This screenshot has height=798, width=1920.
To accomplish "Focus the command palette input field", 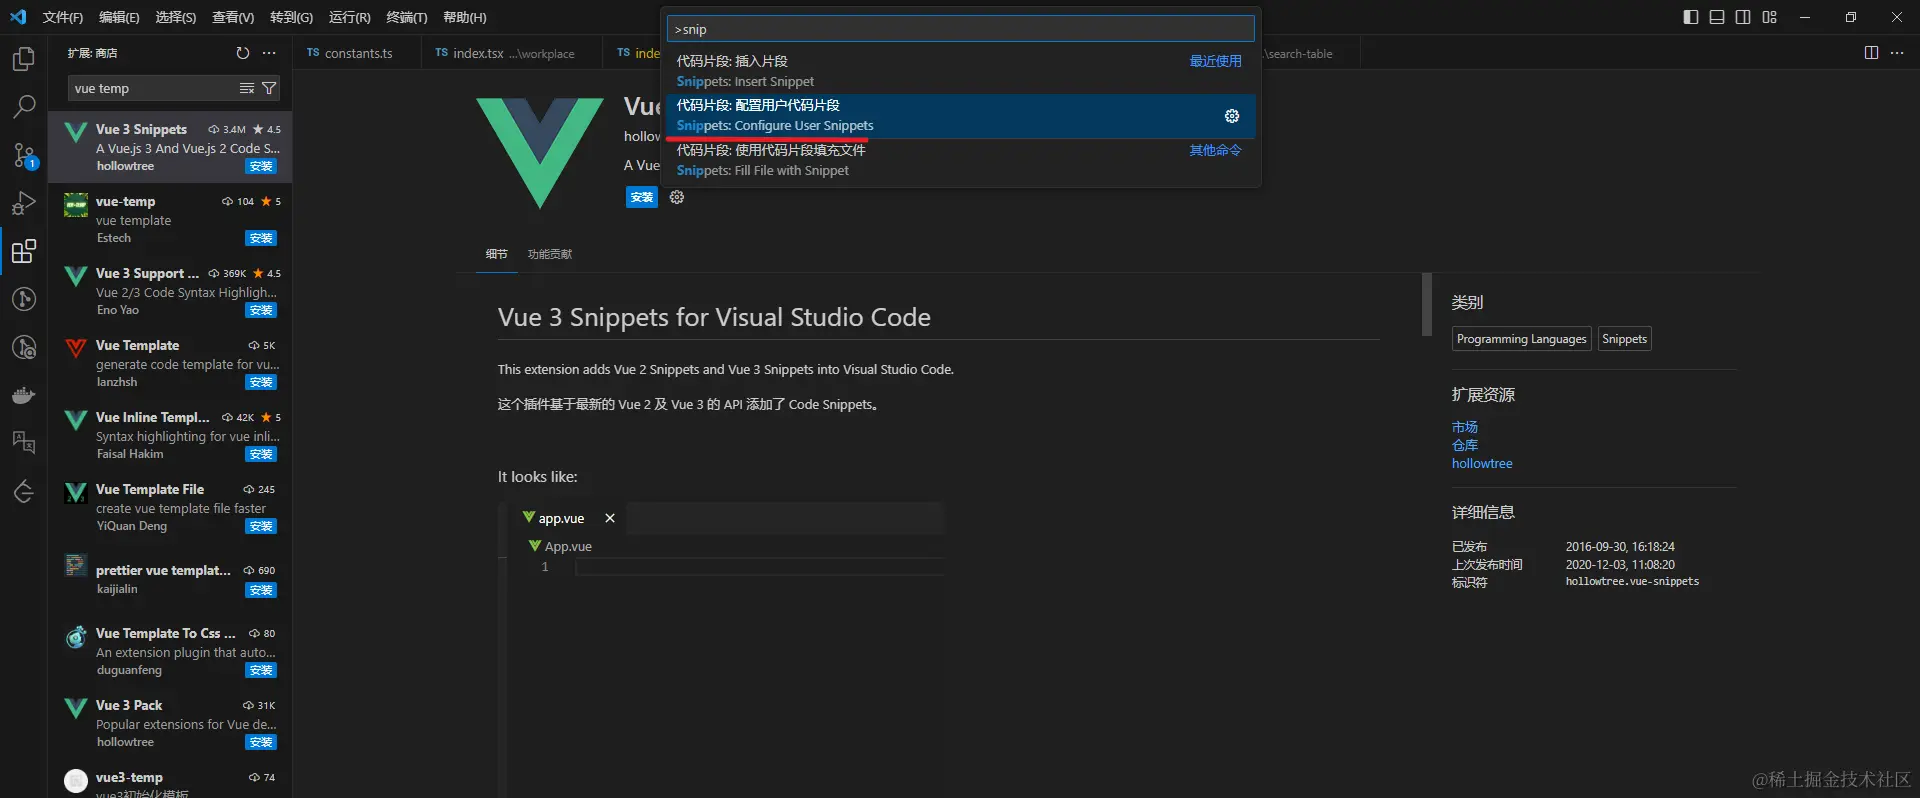I will [960, 29].
